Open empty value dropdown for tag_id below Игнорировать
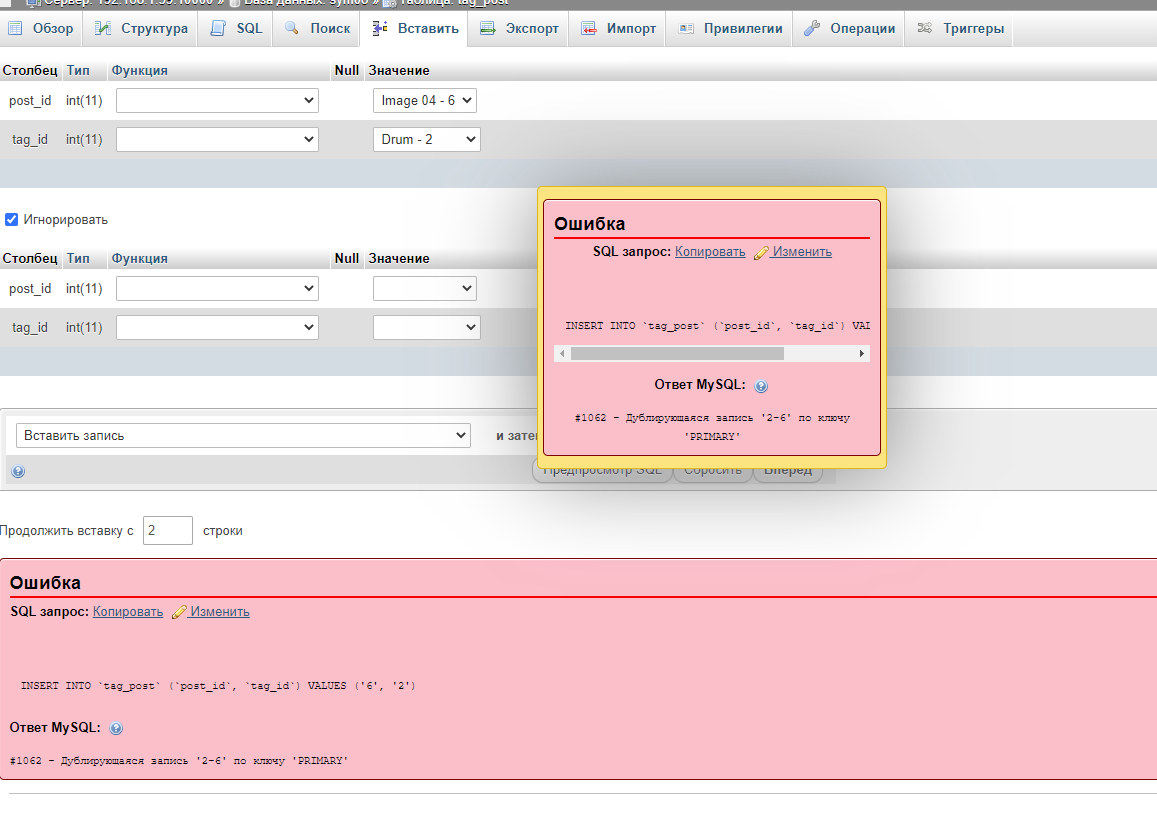 426,327
